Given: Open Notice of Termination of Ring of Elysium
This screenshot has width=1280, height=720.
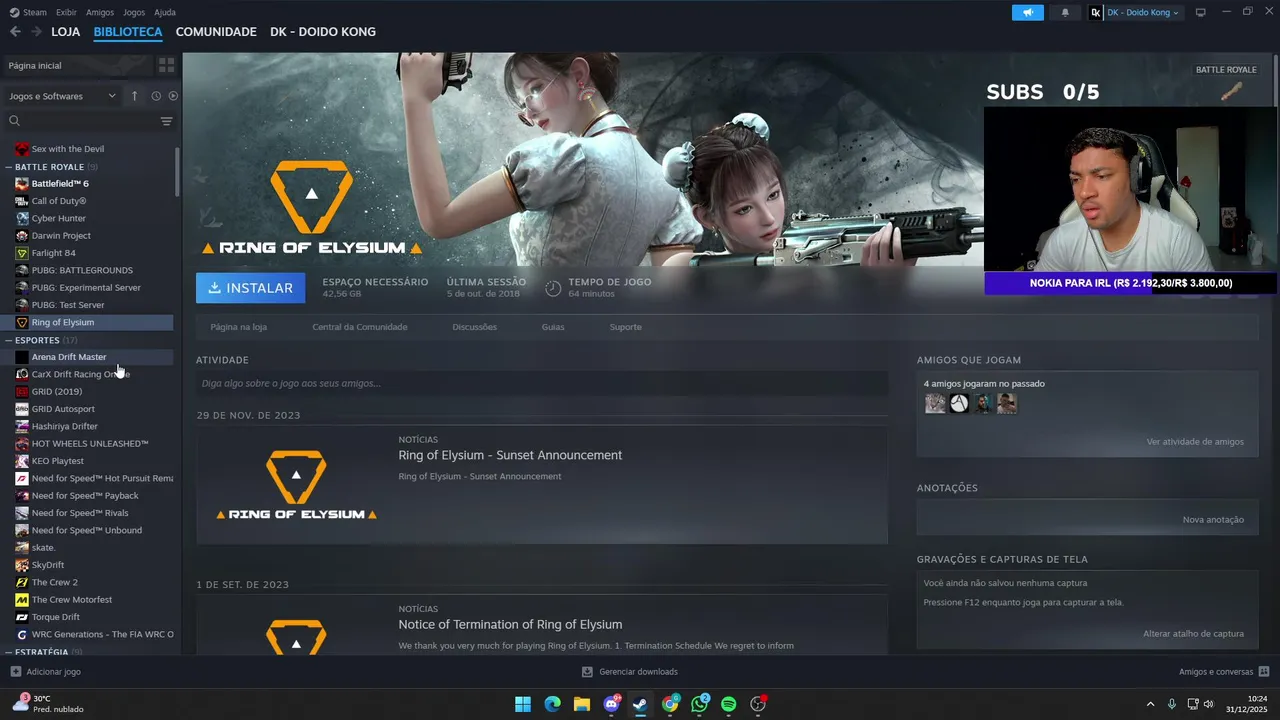Looking at the screenshot, I should tap(510, 625).
